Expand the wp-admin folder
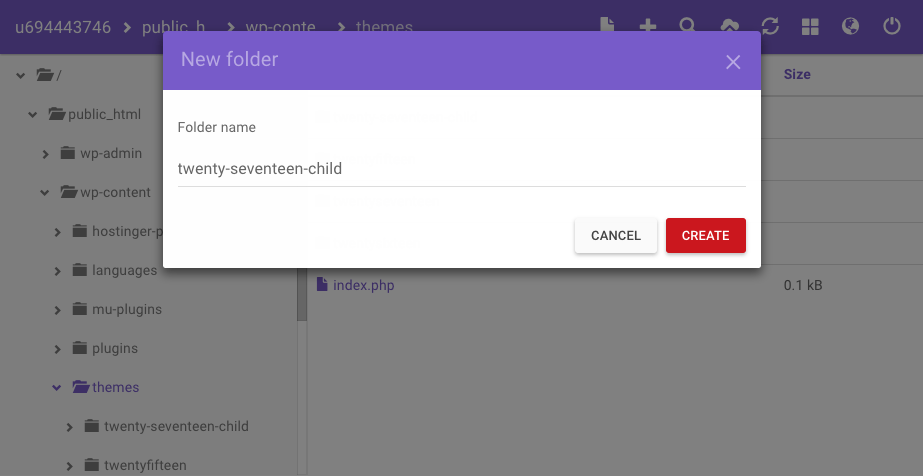Viewport: 923px width, 476px height. point(45,154)
